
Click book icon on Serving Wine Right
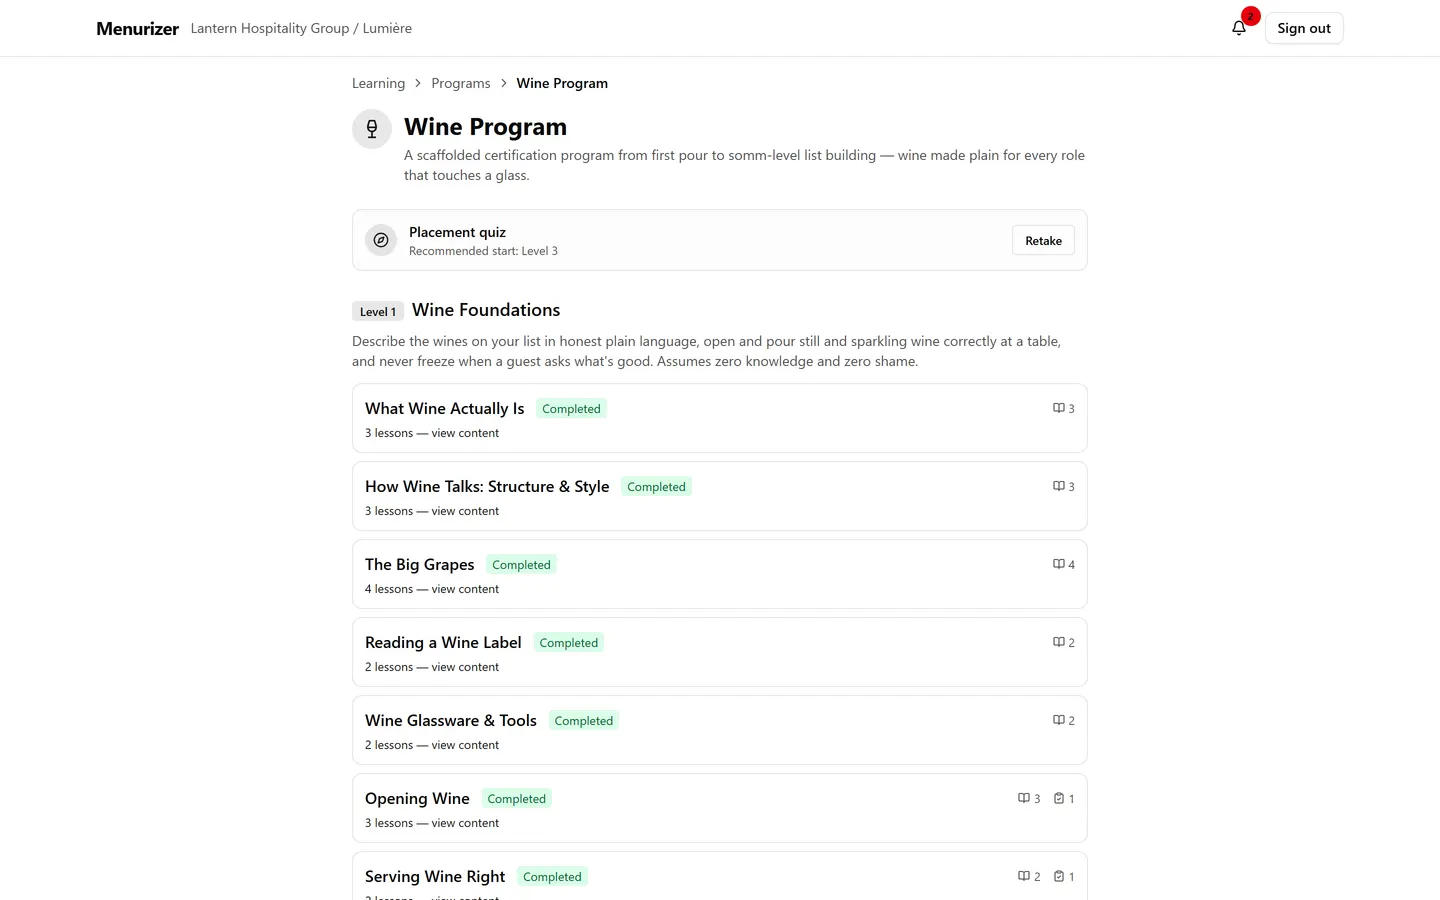(1023, 876)
